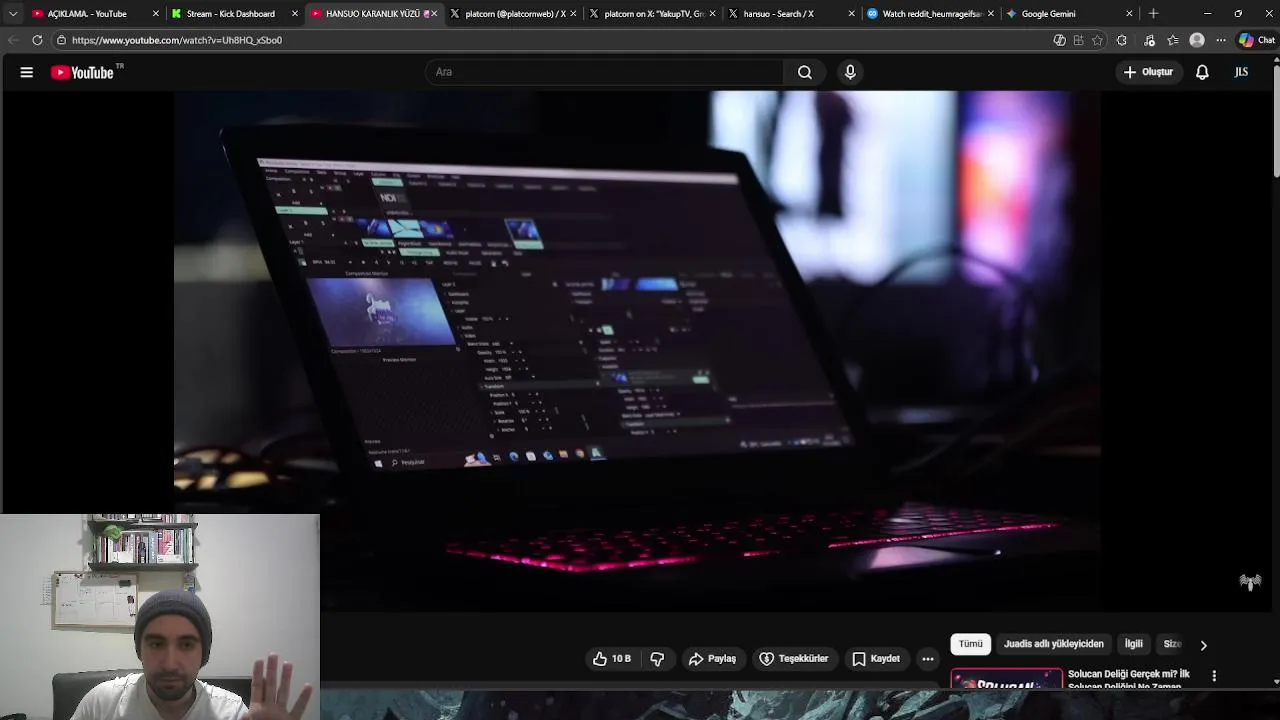The width and height of the screenshot is (1280, 720).
Task: Open the favorites list icon in the toolbar
Action: (1172, 40)
